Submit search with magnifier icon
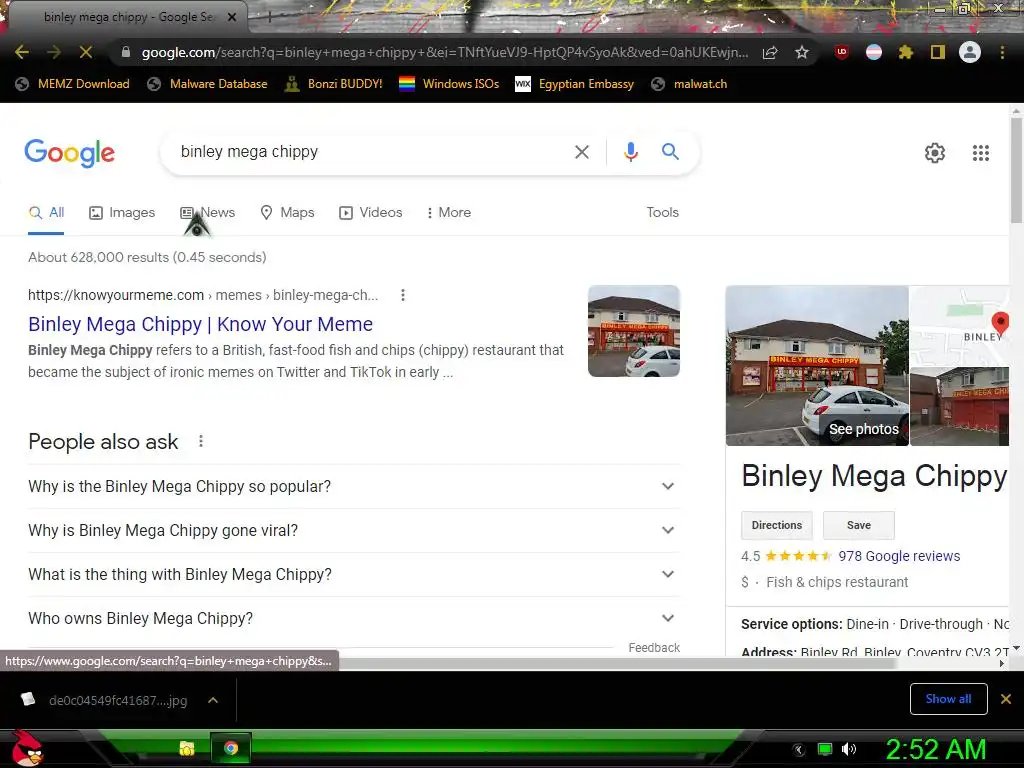The width and height of the screenshot is (1024, 768). [670, 152]
